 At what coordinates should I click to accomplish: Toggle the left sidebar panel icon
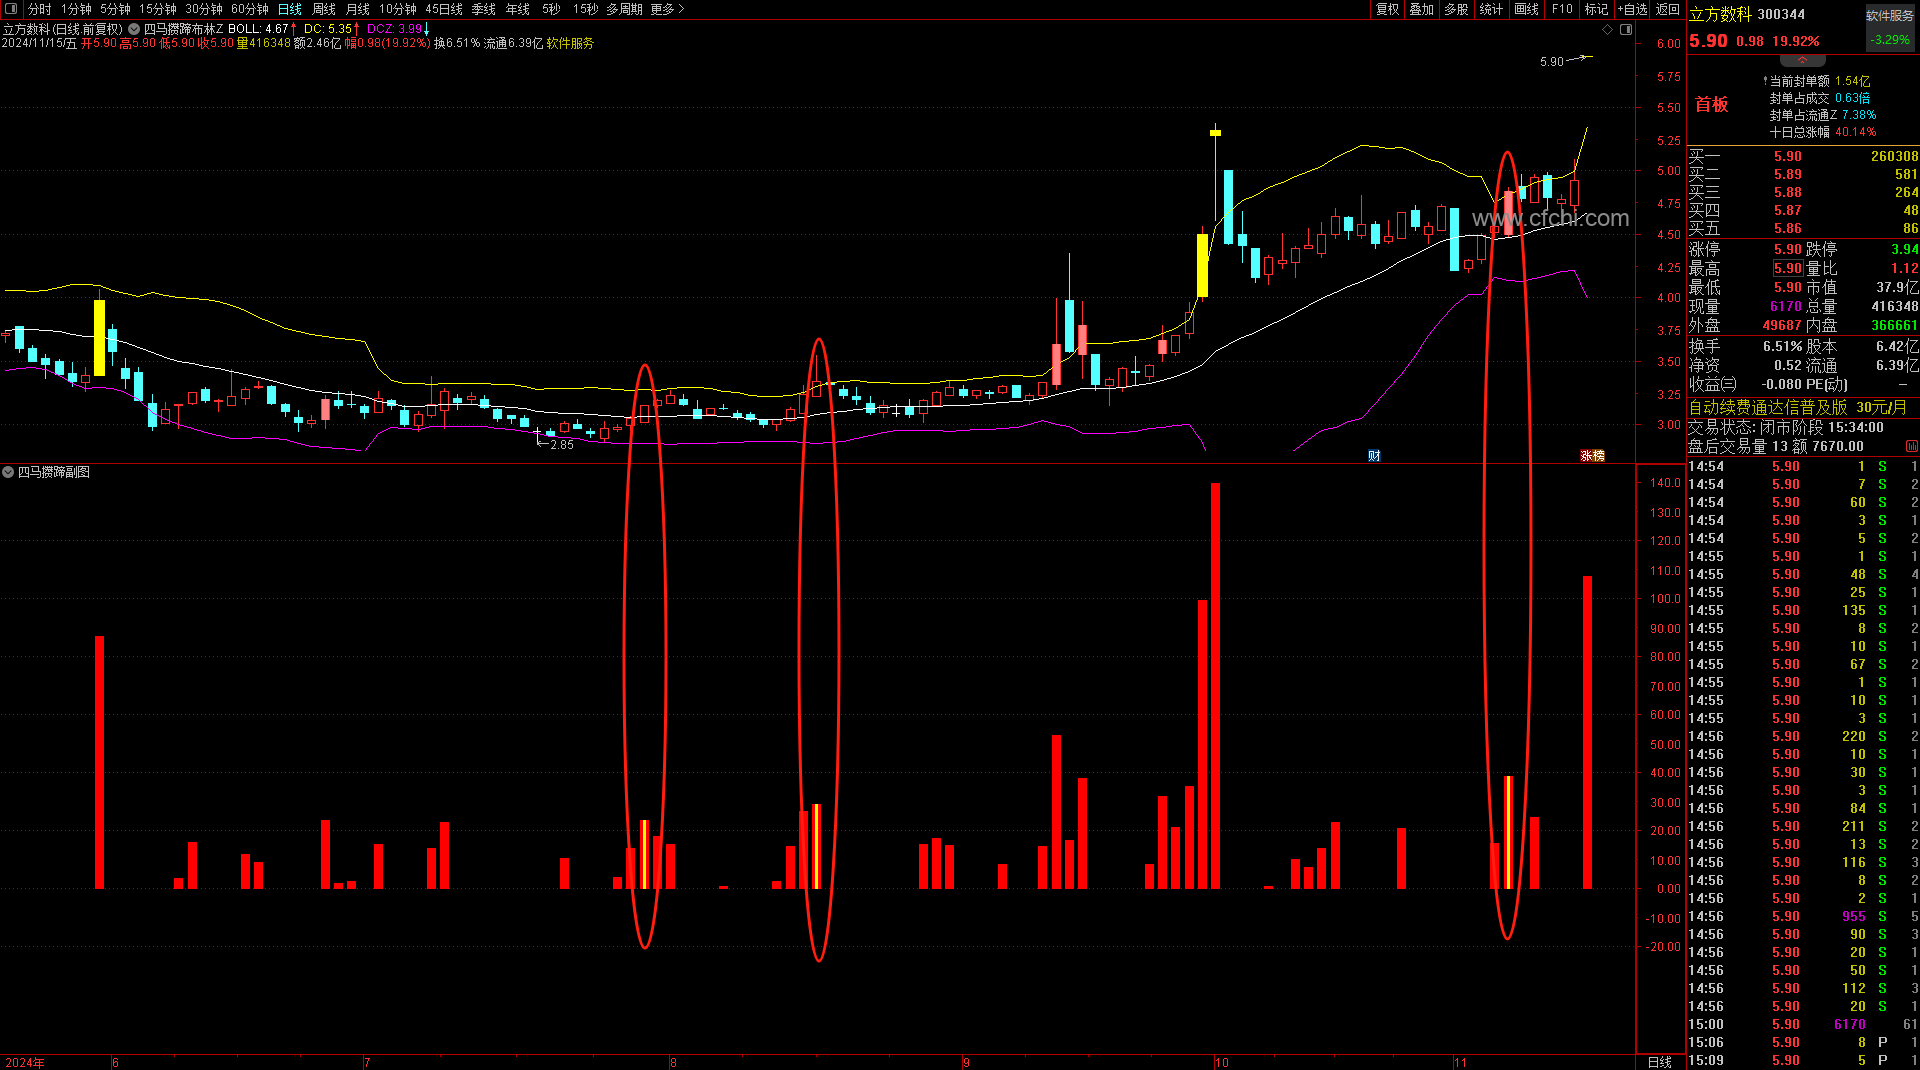point(11,9)
